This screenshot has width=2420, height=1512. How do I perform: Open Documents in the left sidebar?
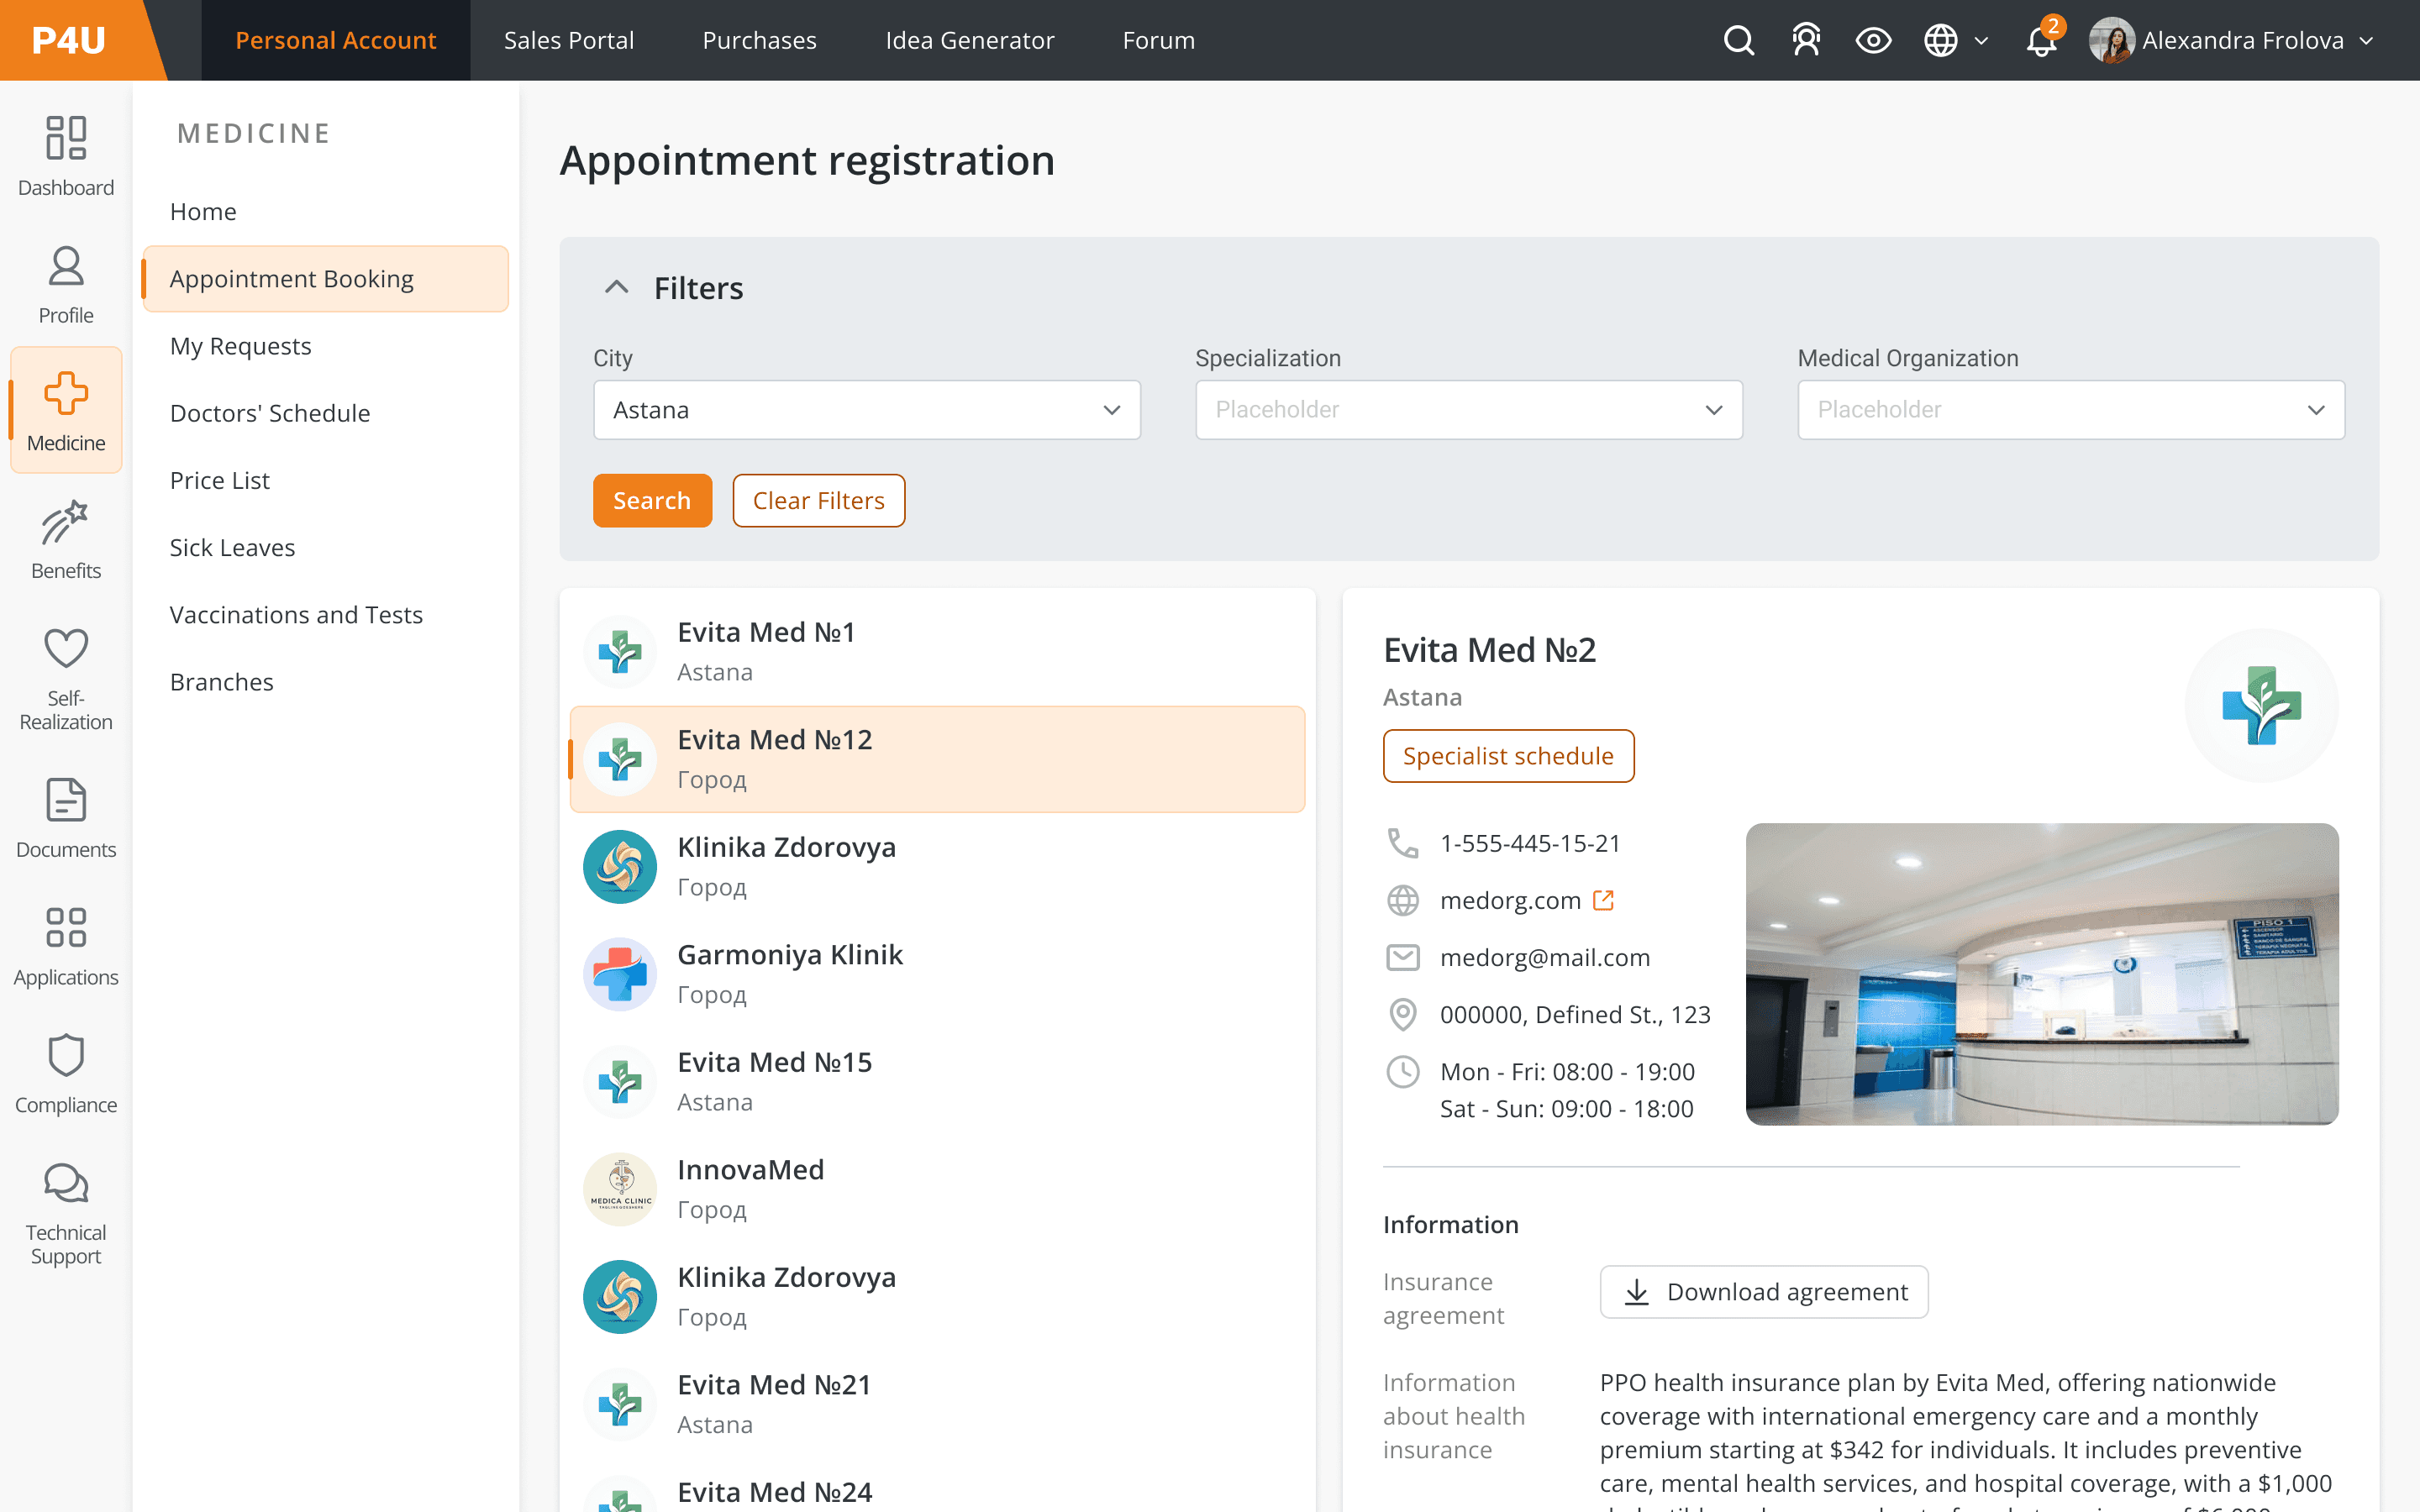point(66,818)
